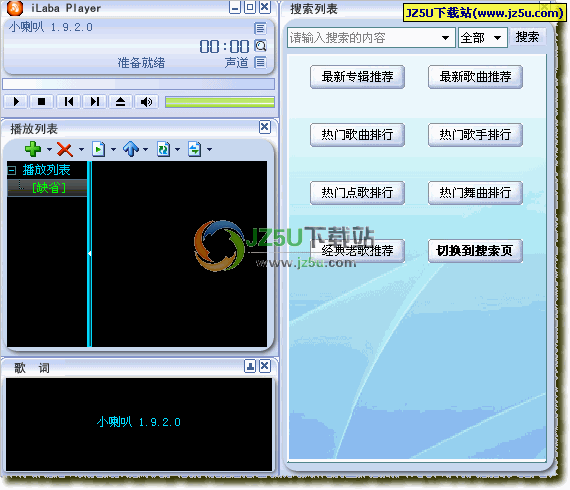Skip to the previous track
This screenshot has height=490, width=570.
tap(68, 102)
